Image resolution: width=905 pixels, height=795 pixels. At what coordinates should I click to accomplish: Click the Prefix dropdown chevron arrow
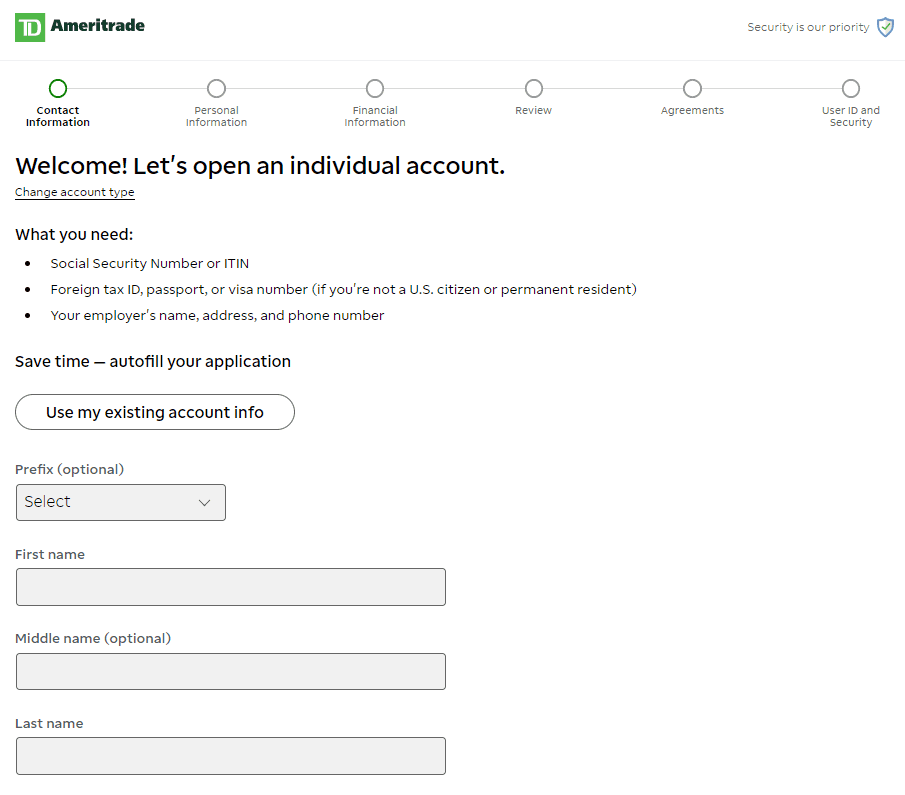[204, 503]
